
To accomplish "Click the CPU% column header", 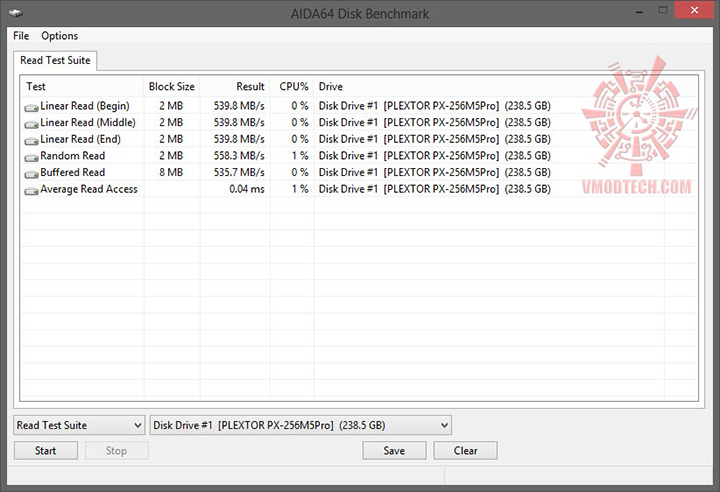I will pyautogui.click(x=292, y=86).
